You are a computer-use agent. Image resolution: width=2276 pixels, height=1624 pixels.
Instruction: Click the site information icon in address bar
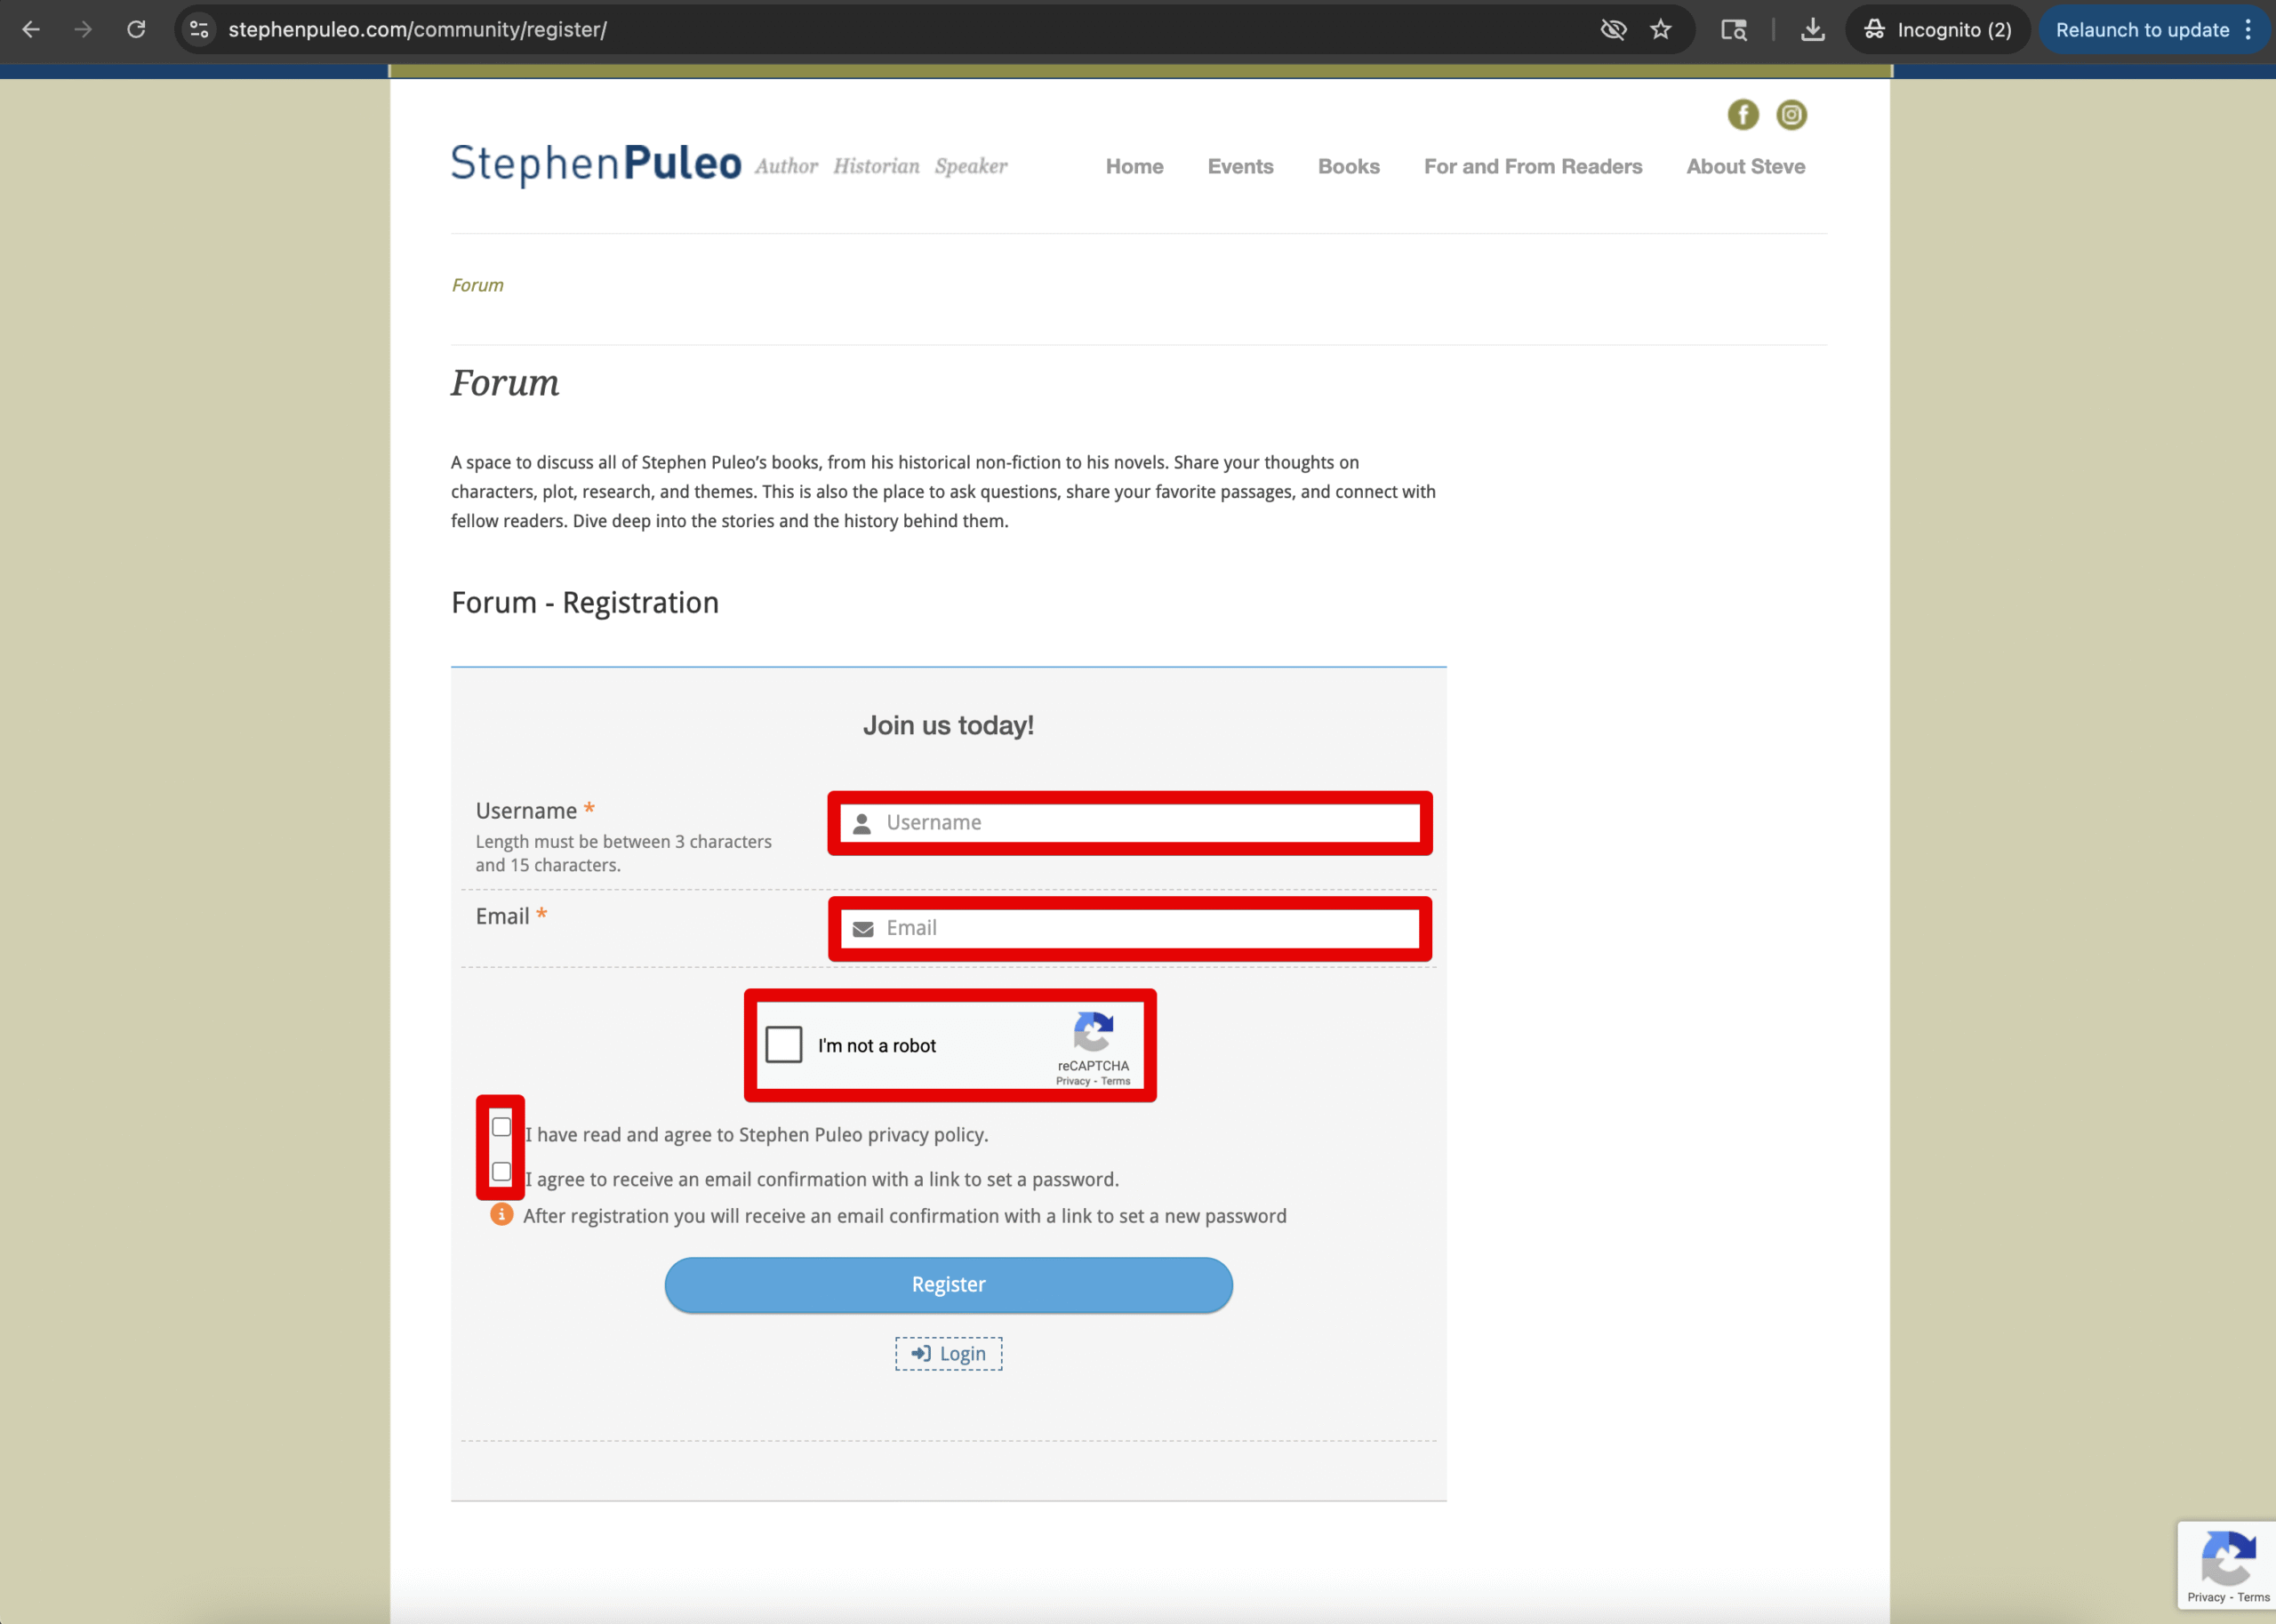pyautogui.click(x=200, y=30)
